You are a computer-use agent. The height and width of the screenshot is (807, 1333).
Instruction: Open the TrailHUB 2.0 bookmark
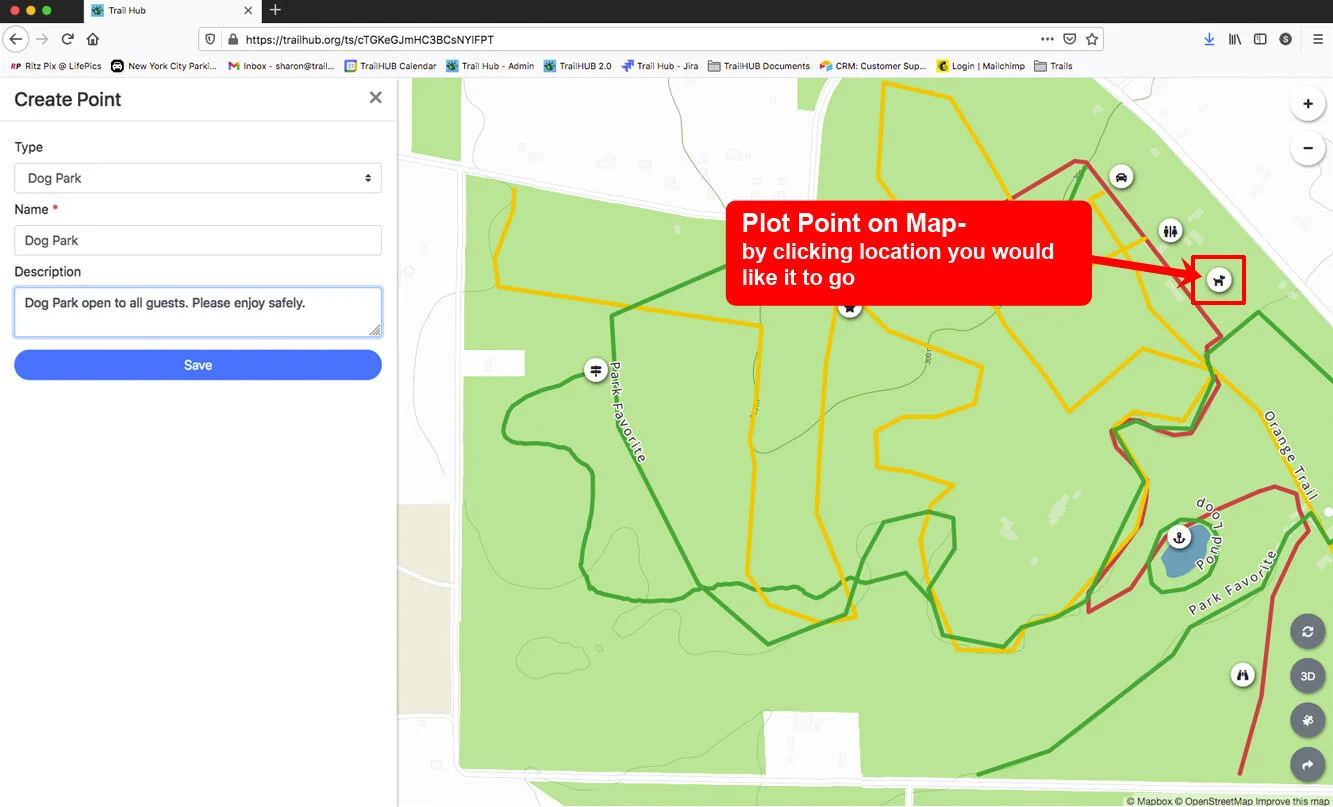578,66
